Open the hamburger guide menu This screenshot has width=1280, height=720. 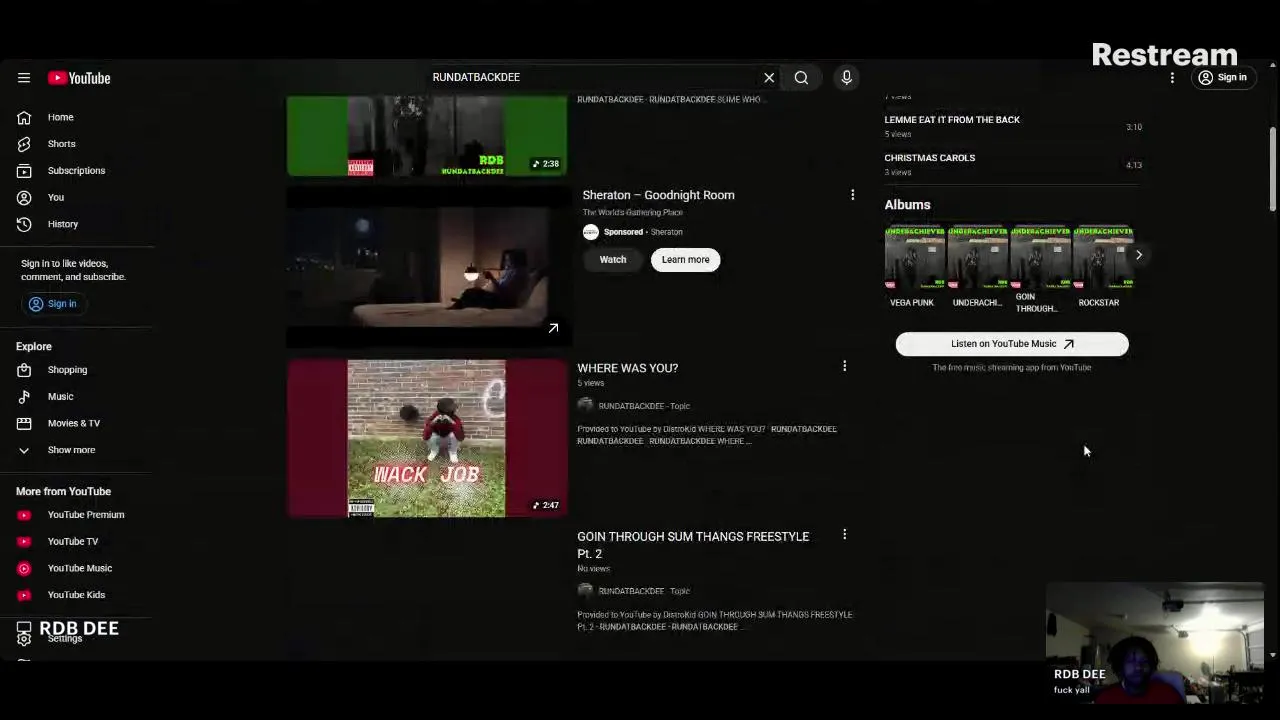[x=24, y=77]
